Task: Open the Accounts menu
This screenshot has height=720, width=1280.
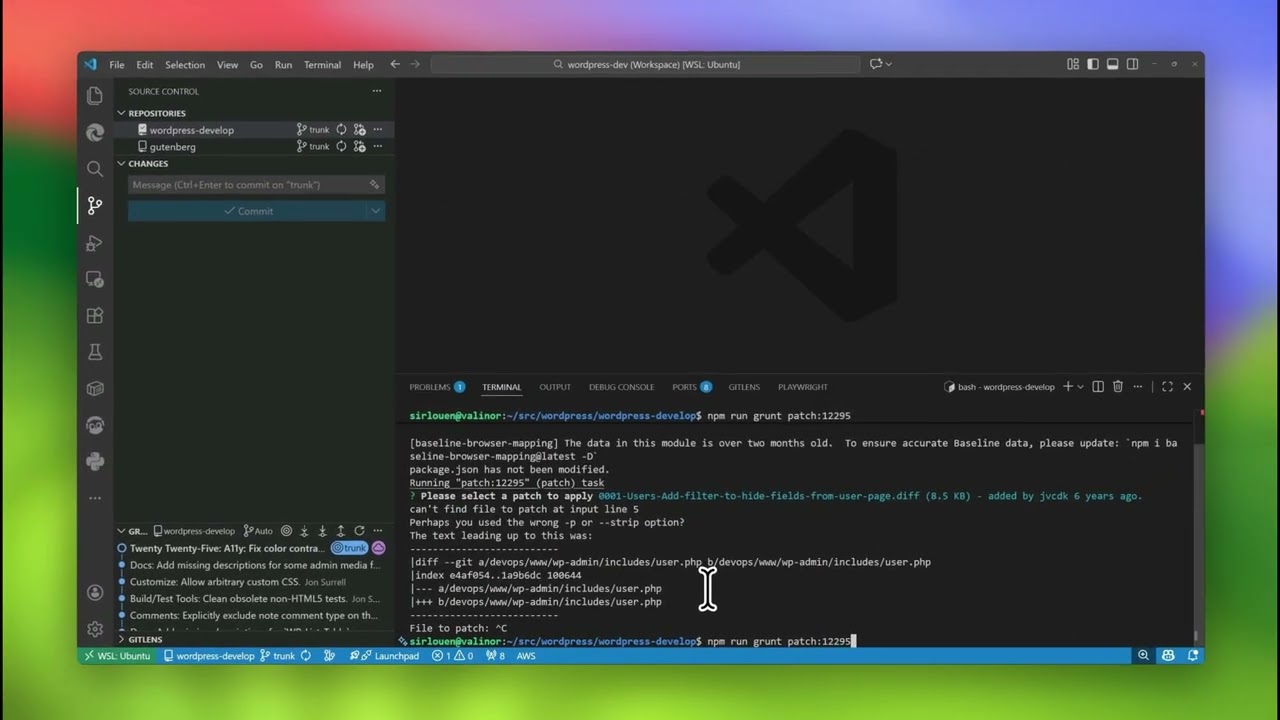Action: 95,592
